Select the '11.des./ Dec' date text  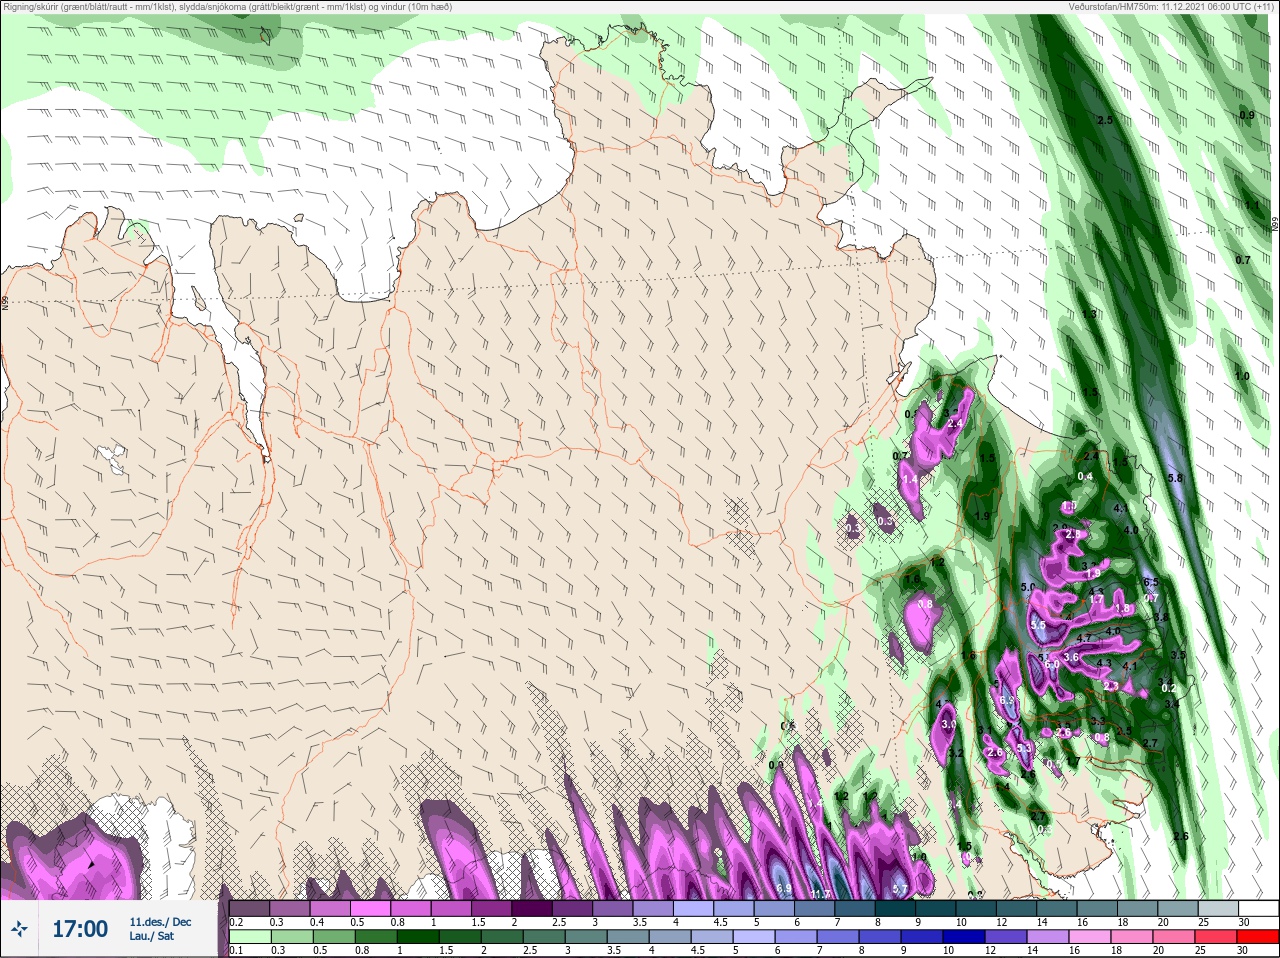(160, 922)
